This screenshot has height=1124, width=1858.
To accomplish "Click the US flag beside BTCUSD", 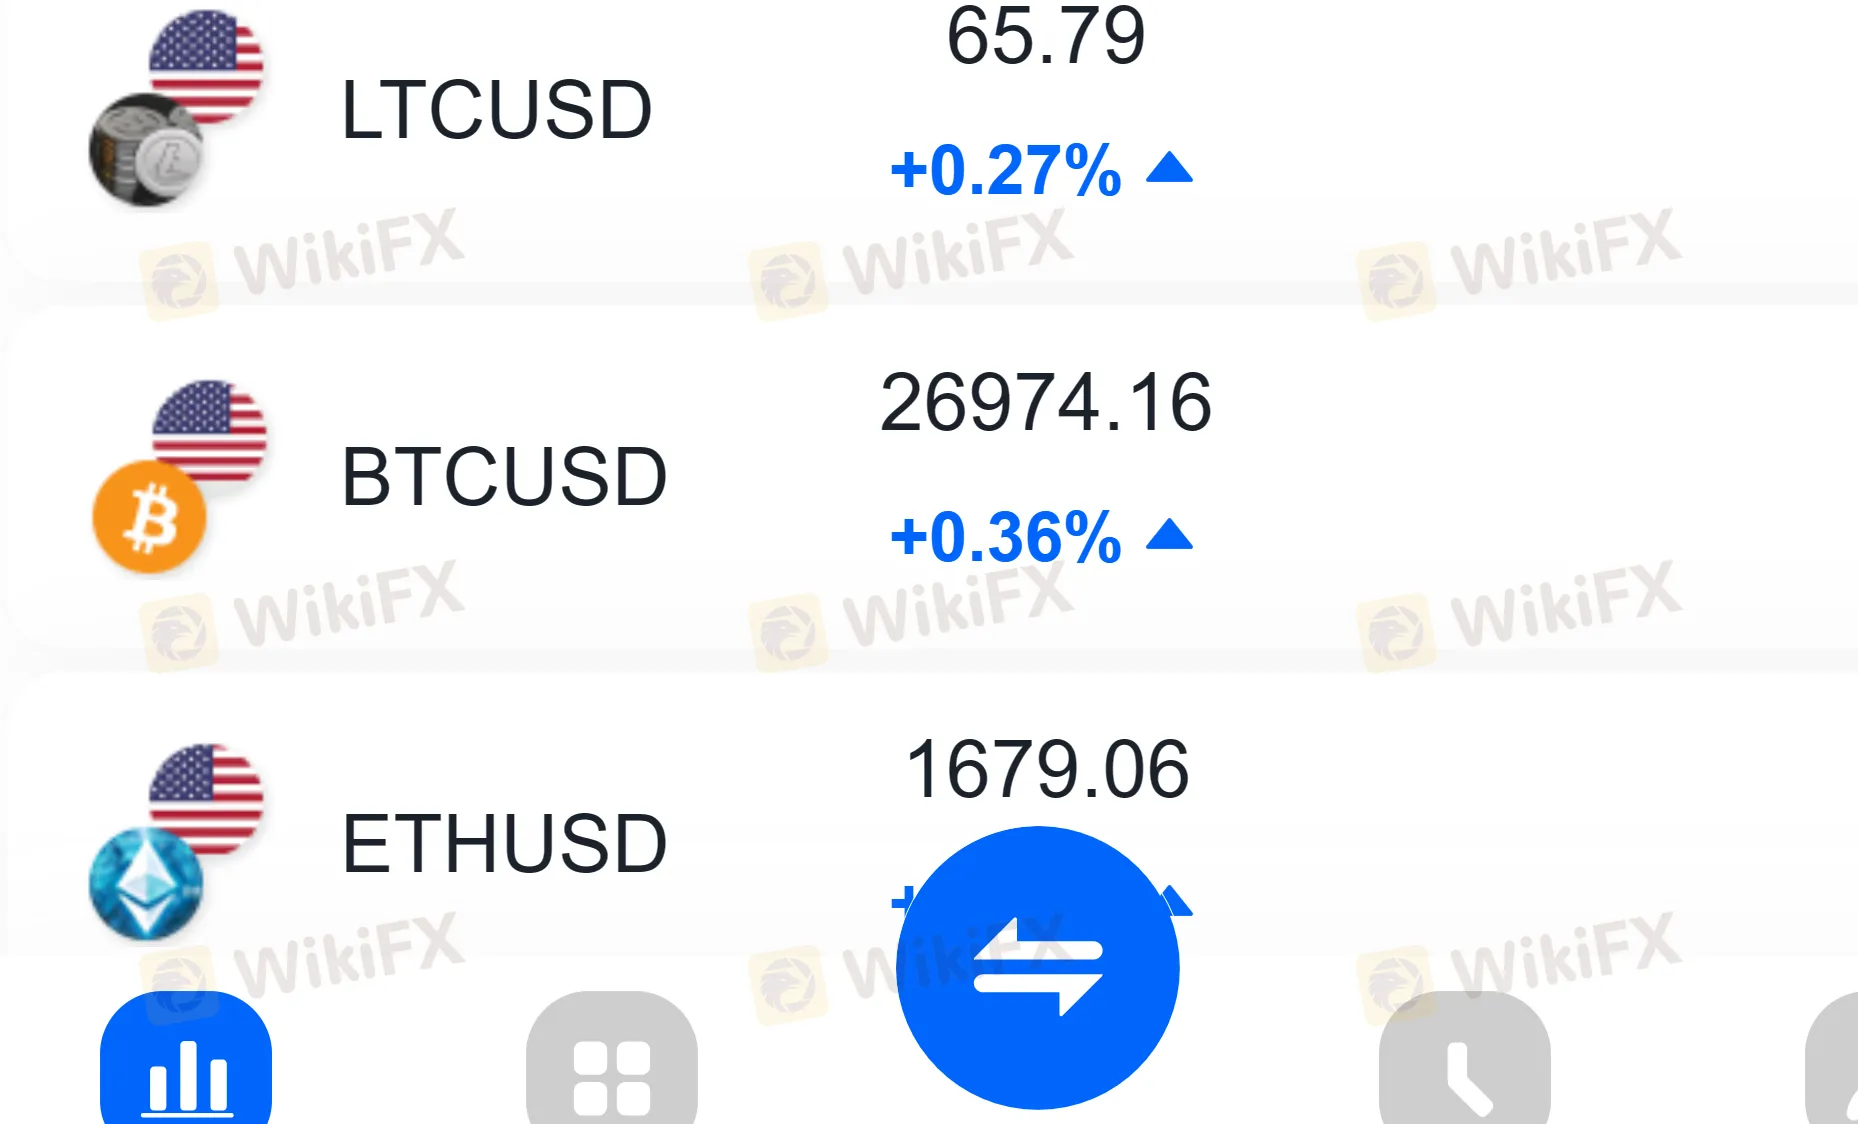I will 210,429.
